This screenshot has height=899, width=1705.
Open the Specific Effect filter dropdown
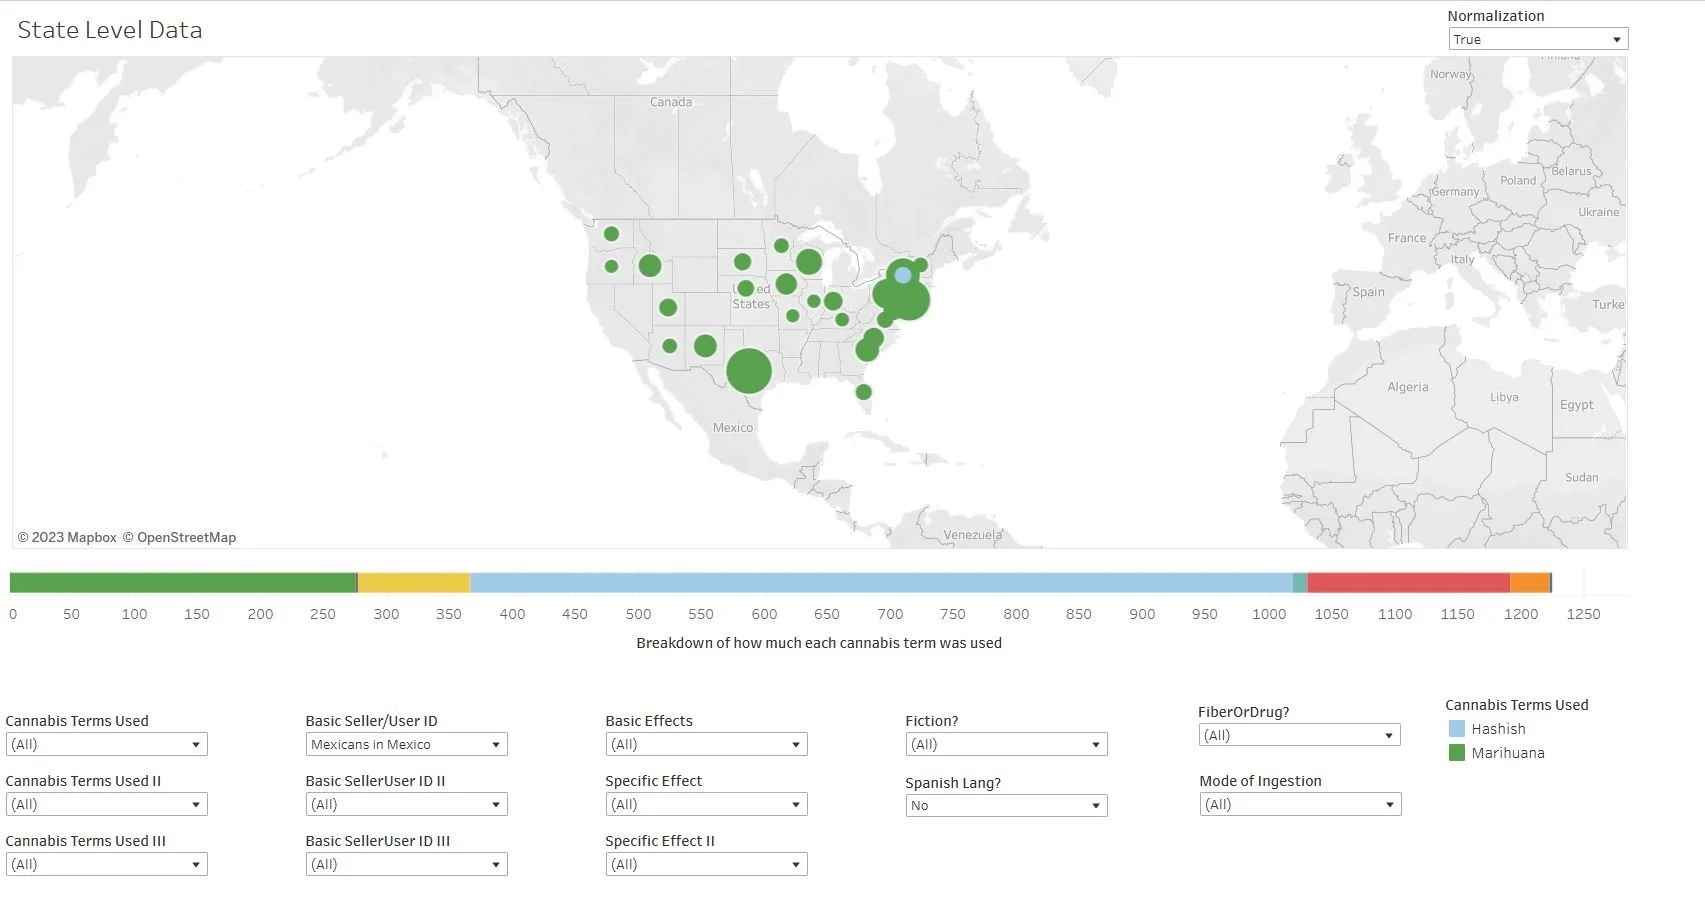707,804
